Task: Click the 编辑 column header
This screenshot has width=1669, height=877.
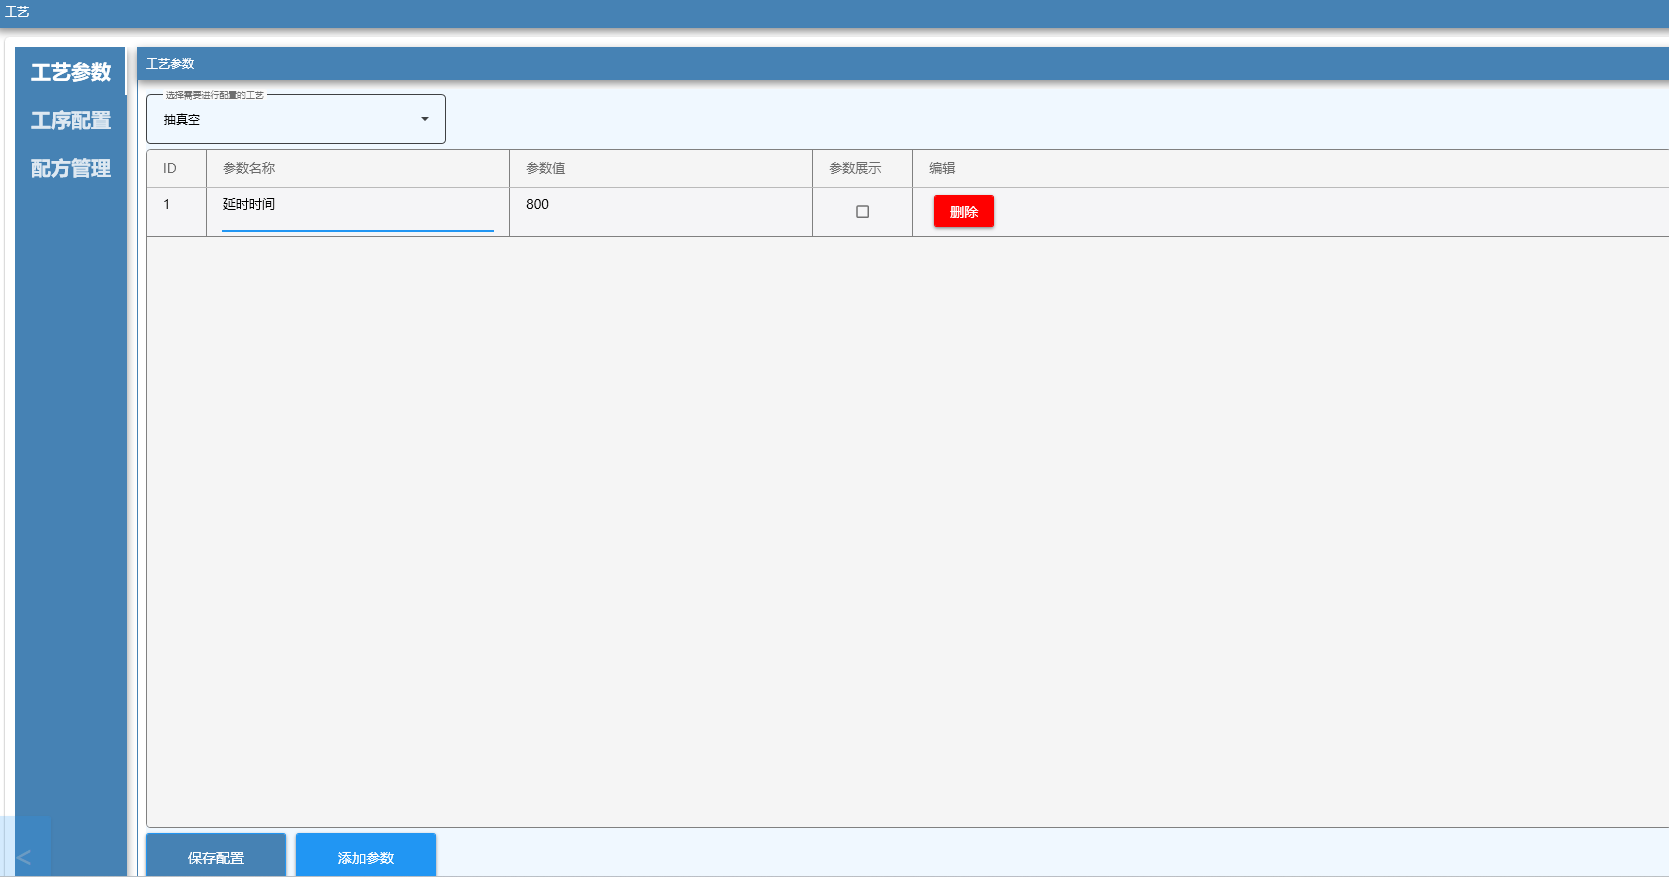Action: click(1290, 169)
